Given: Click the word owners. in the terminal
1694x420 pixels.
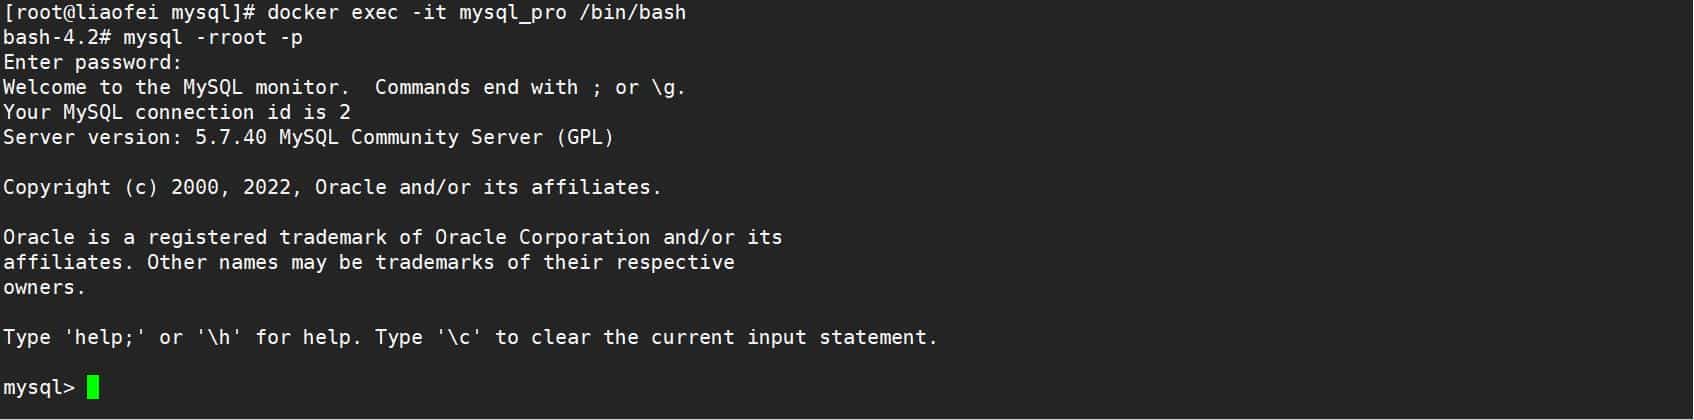Looking at the screenshot, I should pyautogui.click(x=44, y=287).
